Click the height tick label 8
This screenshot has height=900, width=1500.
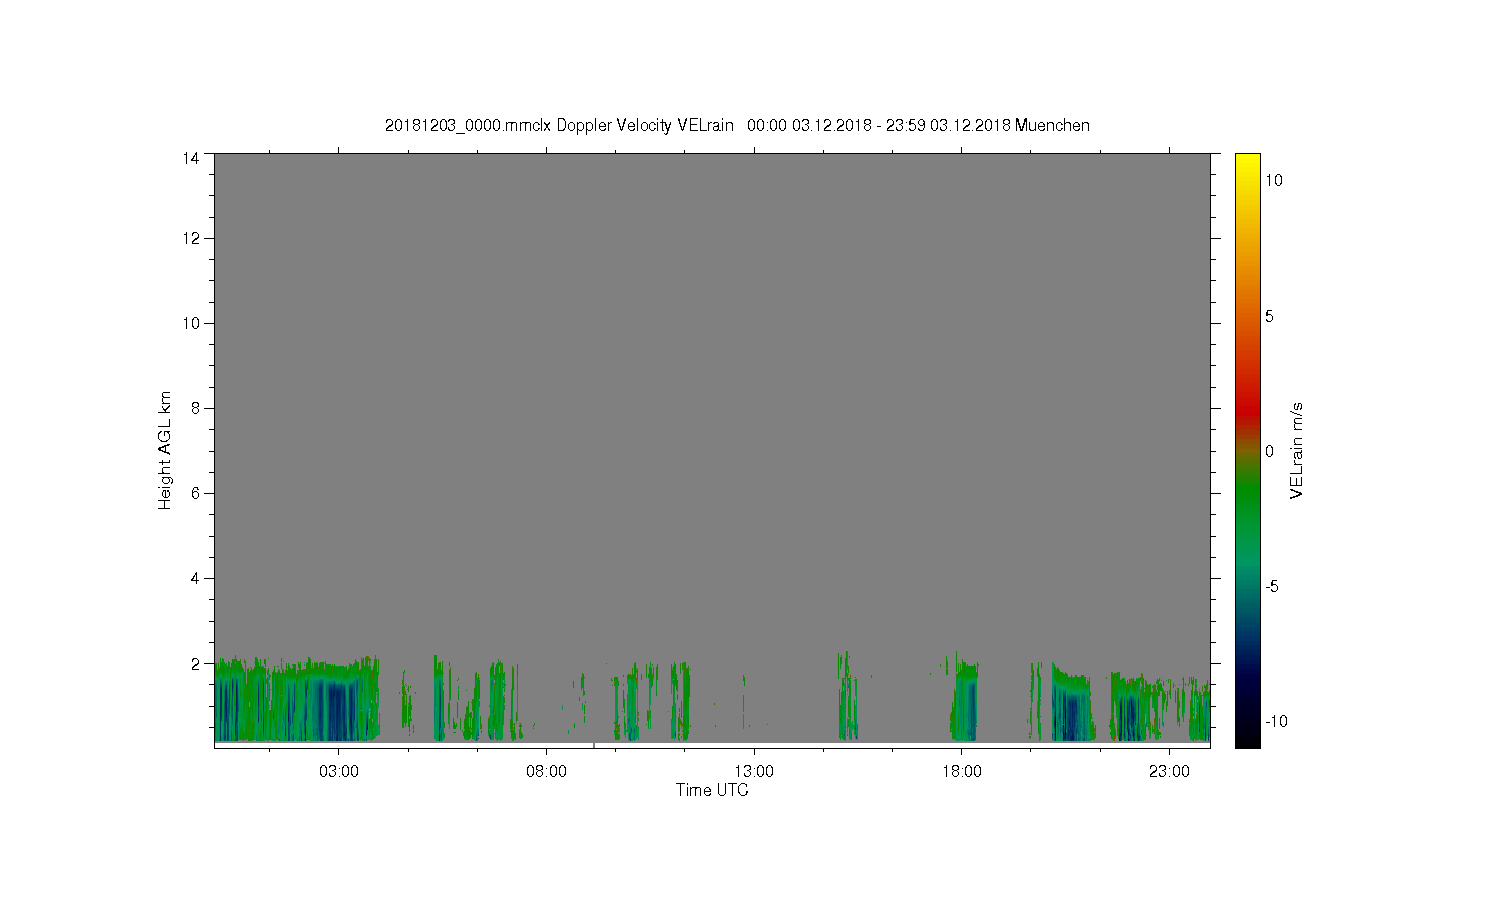(x=194, y=408)
